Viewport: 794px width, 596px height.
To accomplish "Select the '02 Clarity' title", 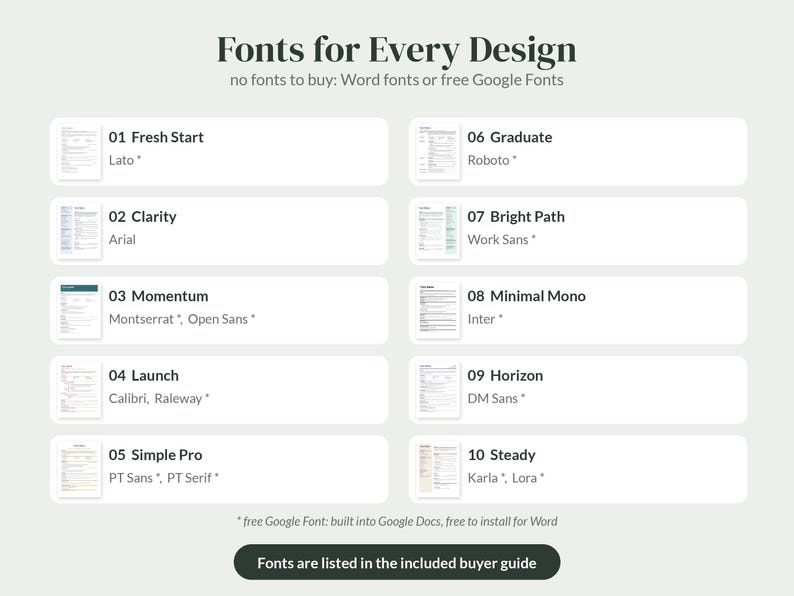I will pos(142,217).
